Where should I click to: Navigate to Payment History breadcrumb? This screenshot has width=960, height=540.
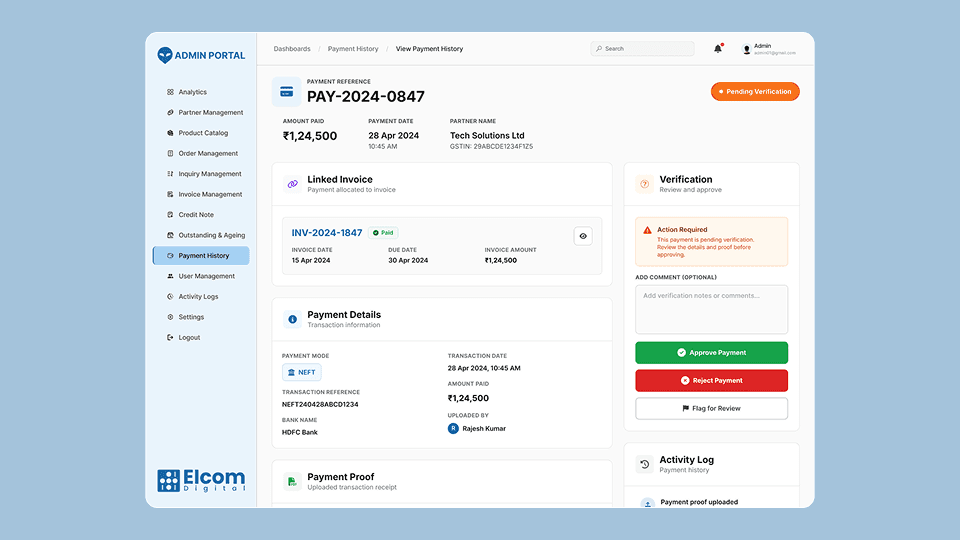coord(353,49)
